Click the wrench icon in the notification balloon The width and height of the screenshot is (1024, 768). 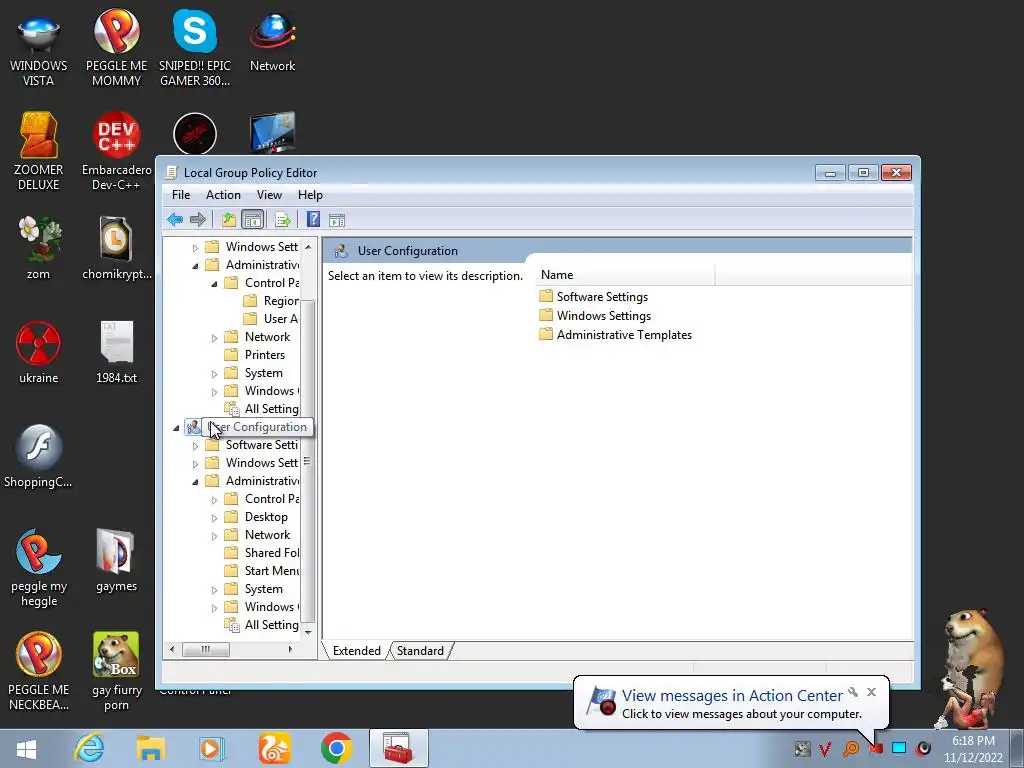(853, 692)
